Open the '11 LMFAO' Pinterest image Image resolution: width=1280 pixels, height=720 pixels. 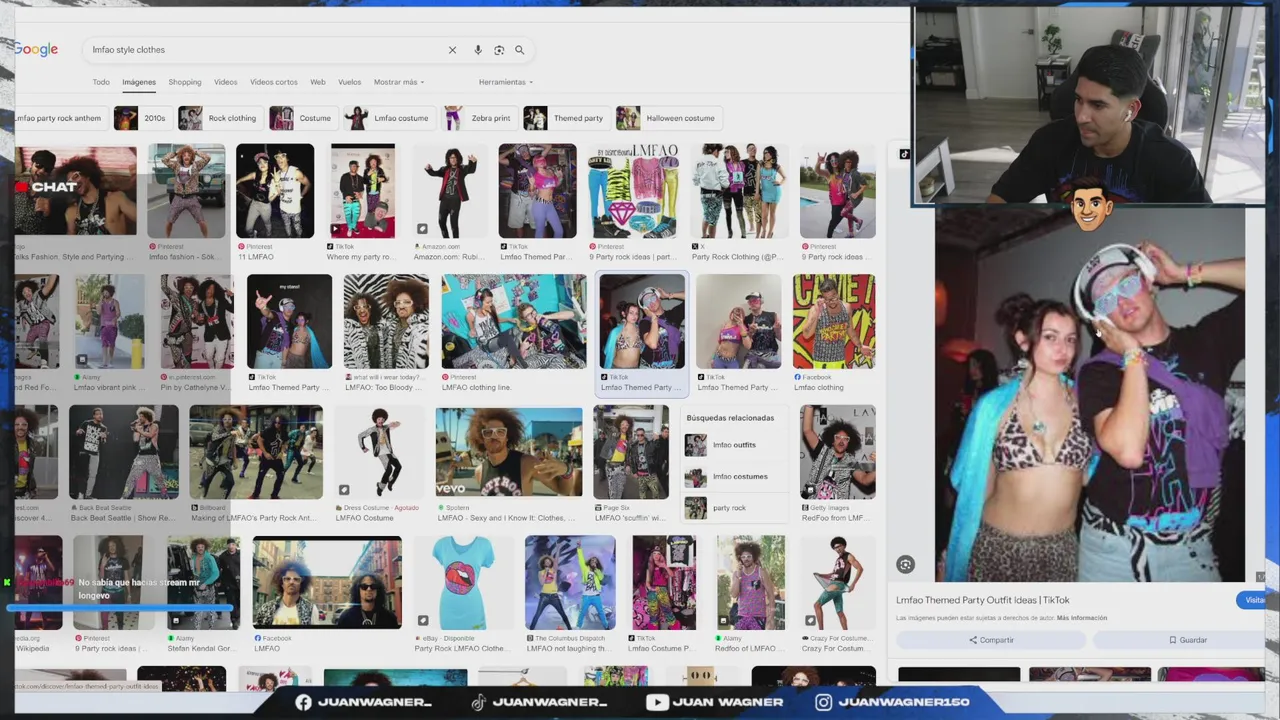pyautogui.click(x=275, y=191)
